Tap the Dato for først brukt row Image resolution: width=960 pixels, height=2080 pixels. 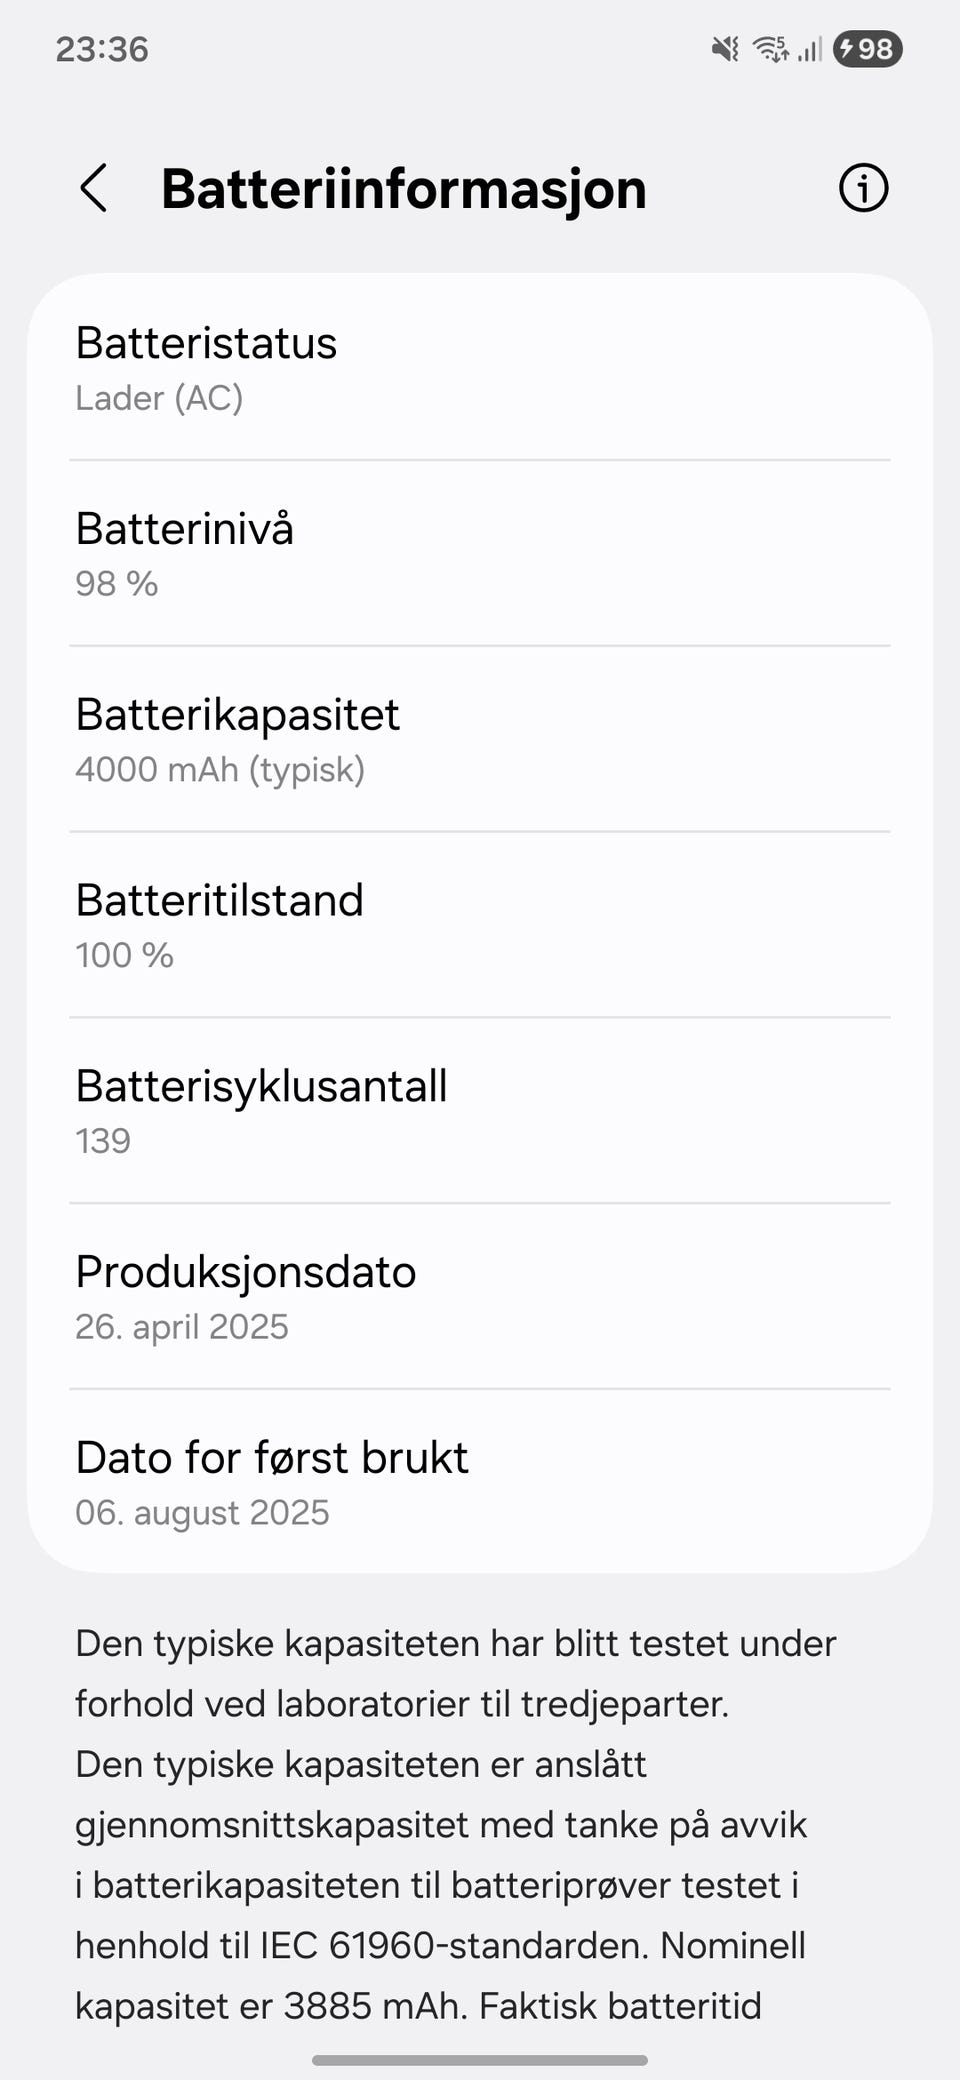pyautogui.click(x=480, y=1482)
